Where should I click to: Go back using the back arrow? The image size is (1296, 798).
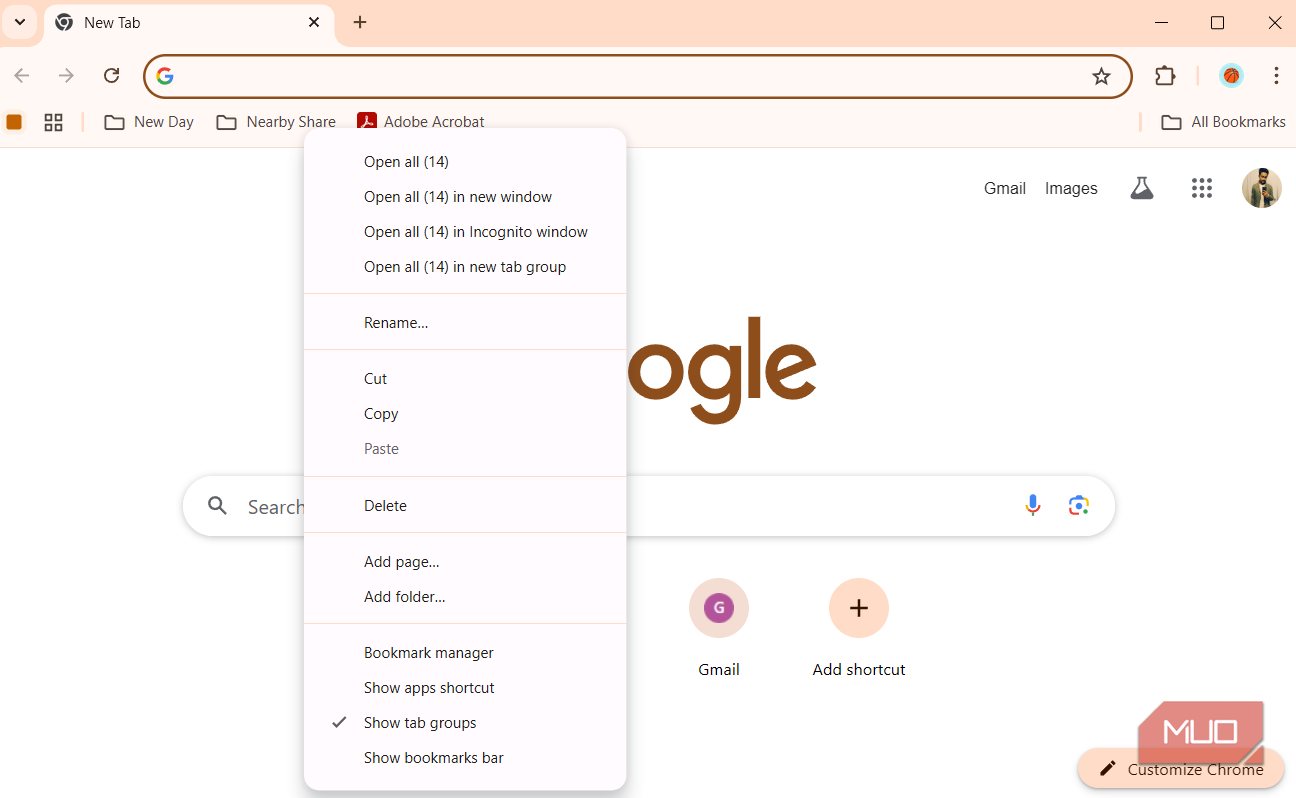click(22, 76)
